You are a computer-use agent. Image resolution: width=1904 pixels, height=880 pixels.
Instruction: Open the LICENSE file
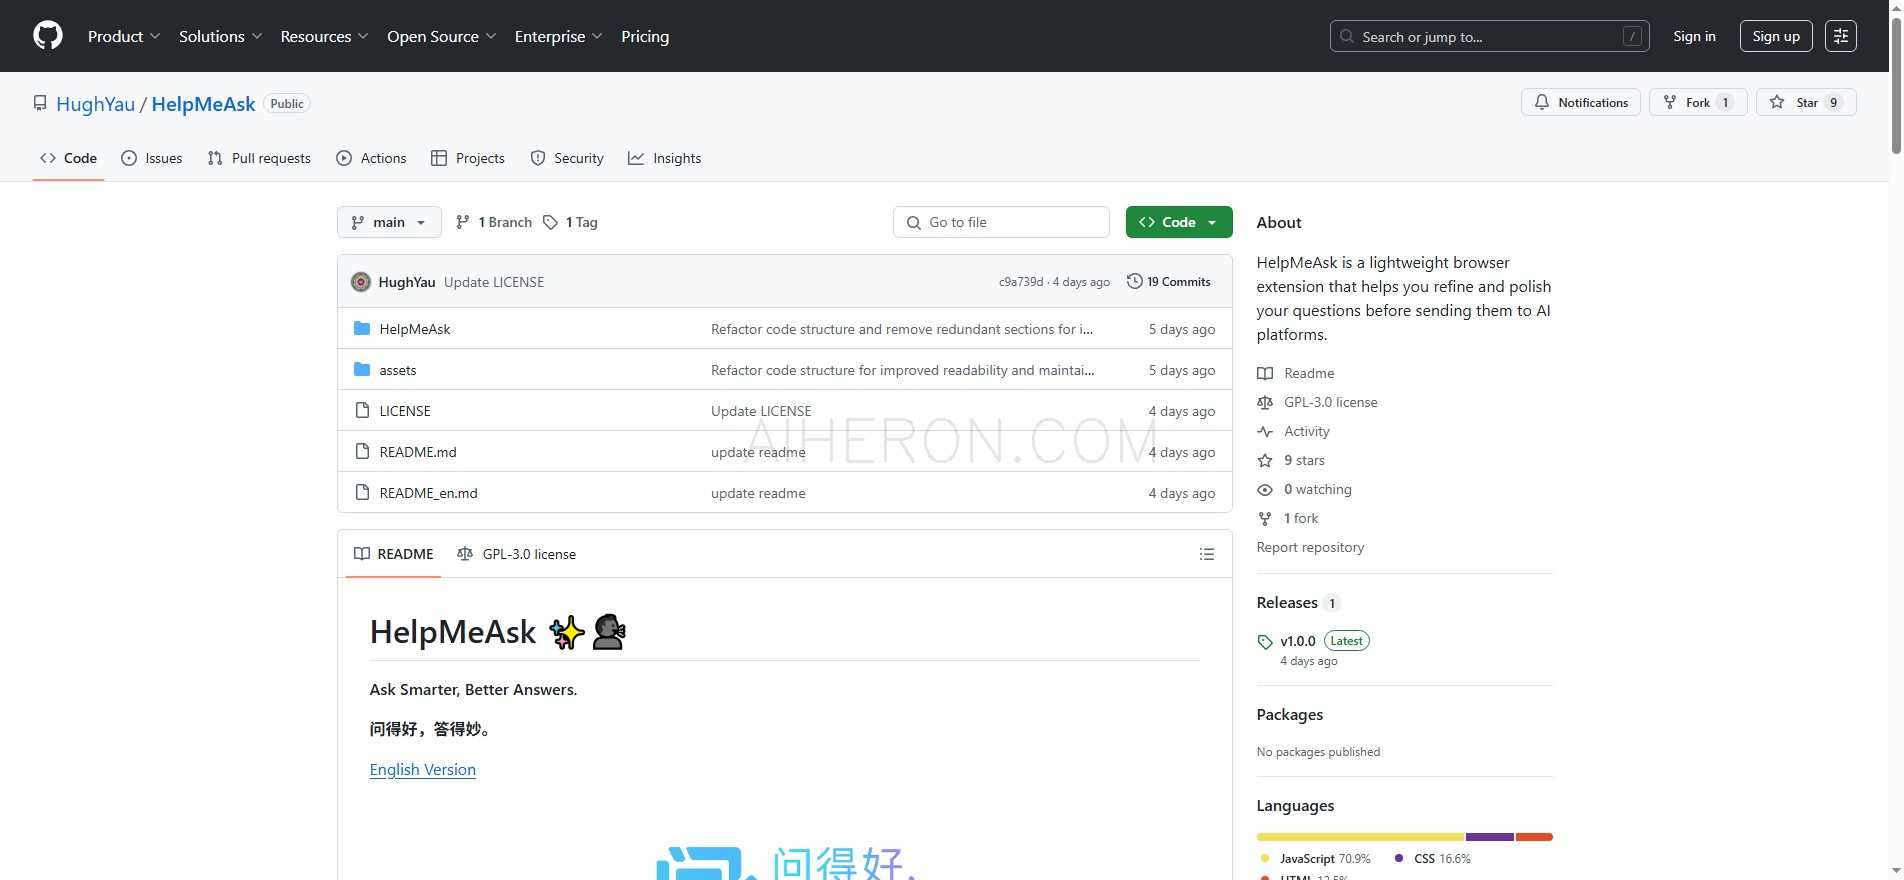coord(405,411)
